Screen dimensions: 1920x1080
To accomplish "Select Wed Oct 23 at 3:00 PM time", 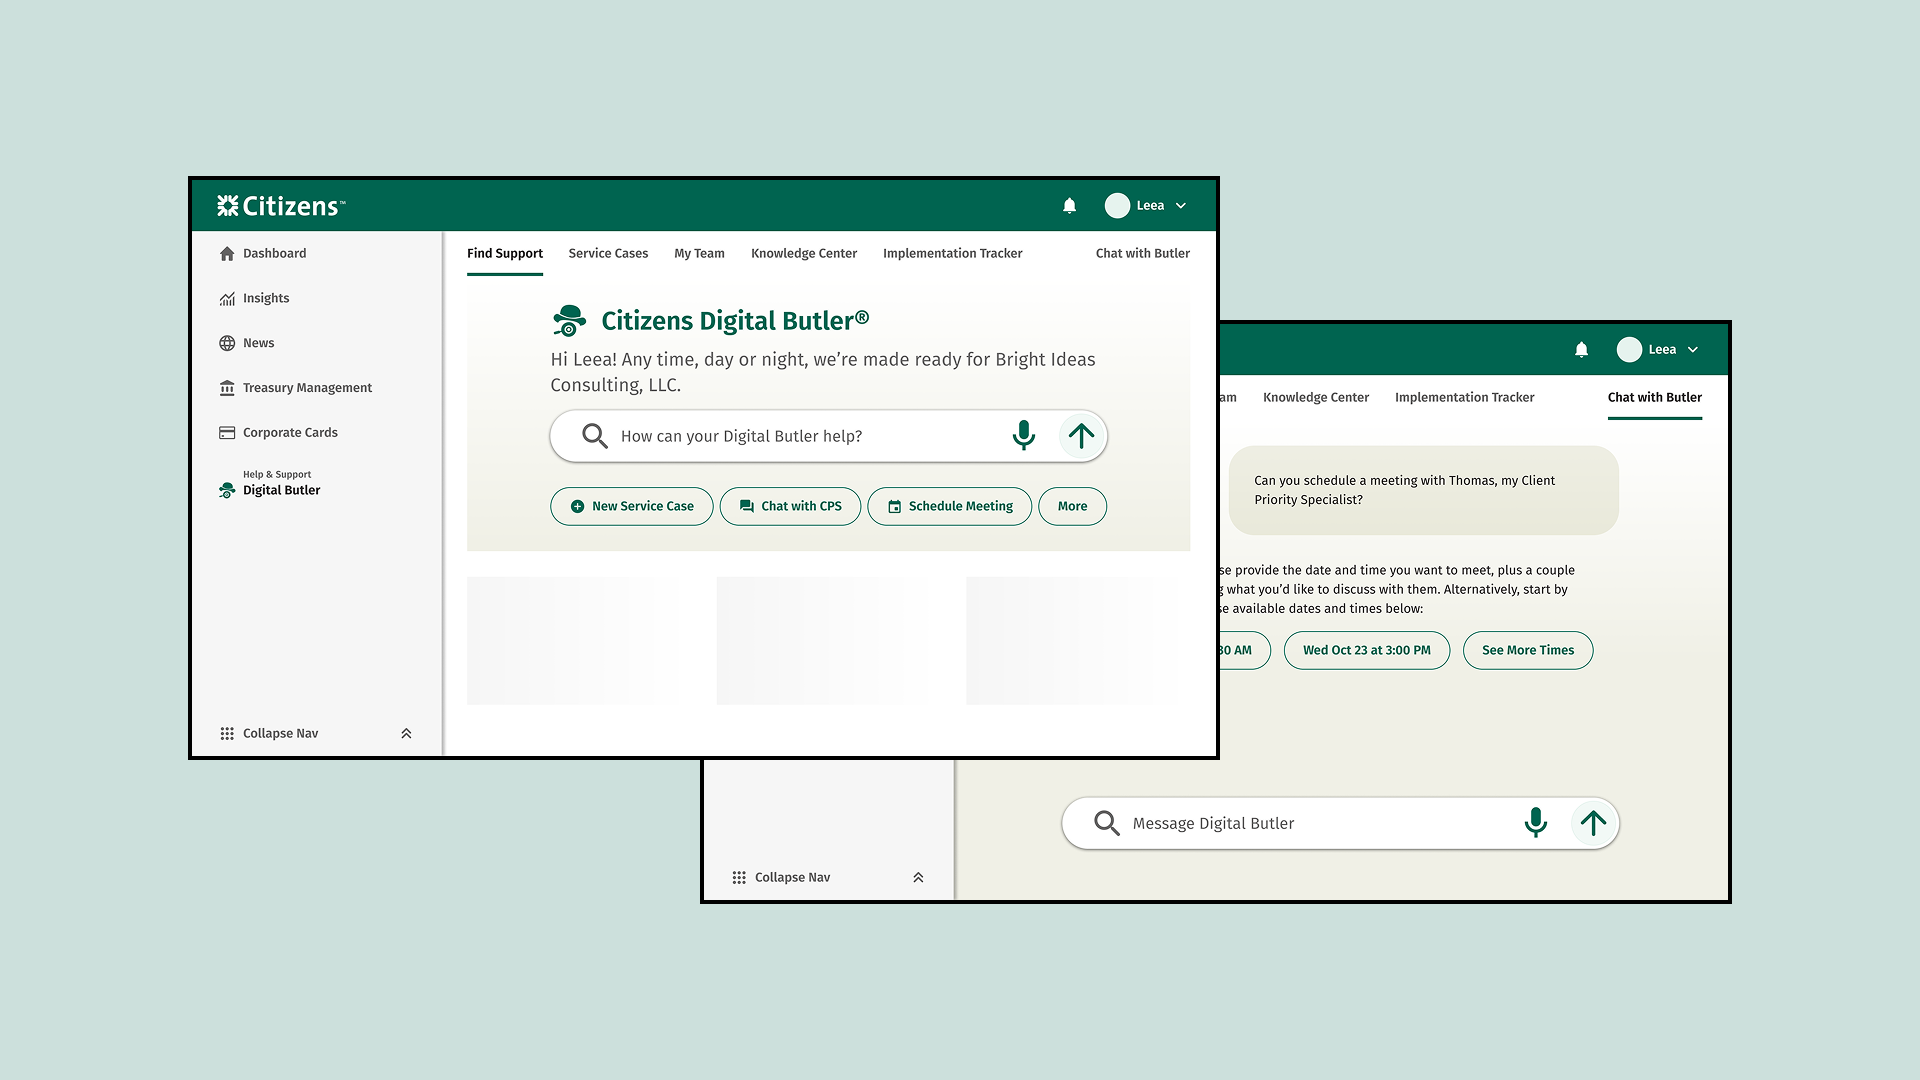I will [x=1366, y=651].
